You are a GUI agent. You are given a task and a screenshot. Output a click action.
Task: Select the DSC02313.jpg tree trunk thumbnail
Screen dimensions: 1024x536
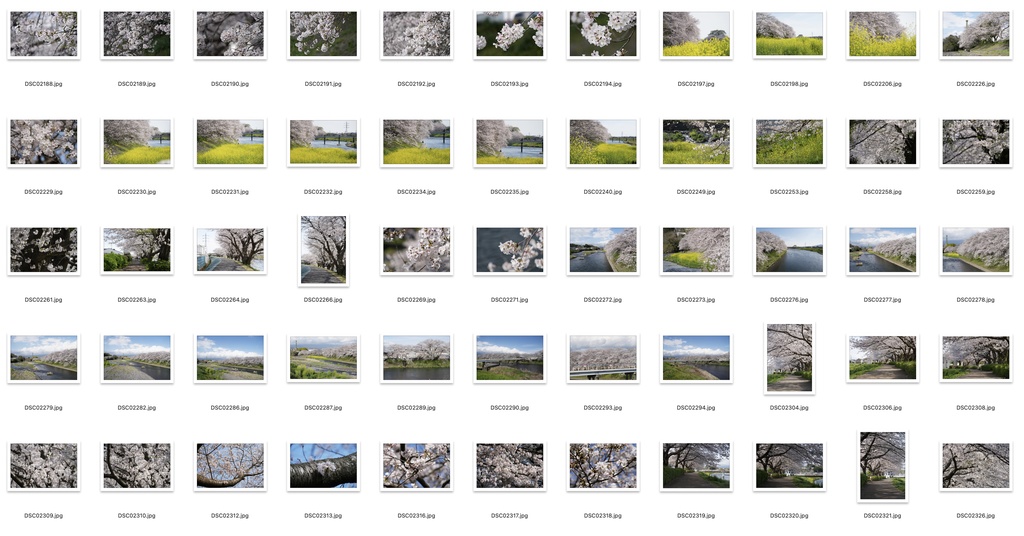(x=323, y=466)
